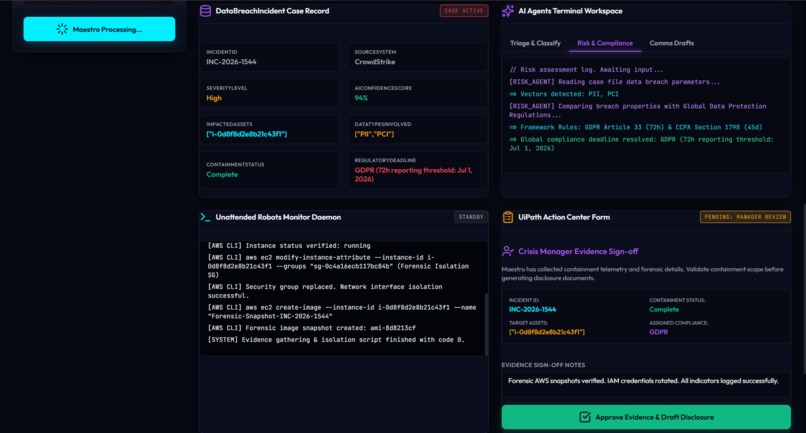Click the 'Instance status verified: running' log line
The width and height of the screenshot is (806, 433).
coord(289,245)
